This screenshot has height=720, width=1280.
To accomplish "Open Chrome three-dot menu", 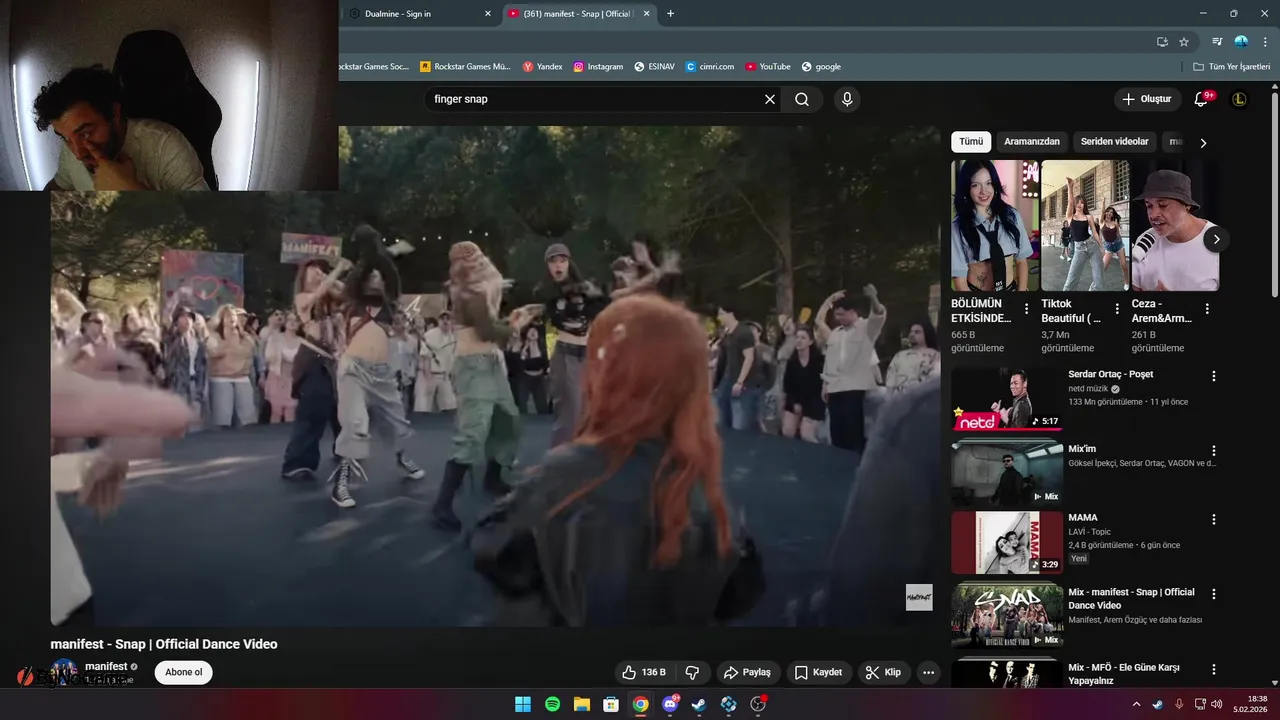I will coord(1265,42).
